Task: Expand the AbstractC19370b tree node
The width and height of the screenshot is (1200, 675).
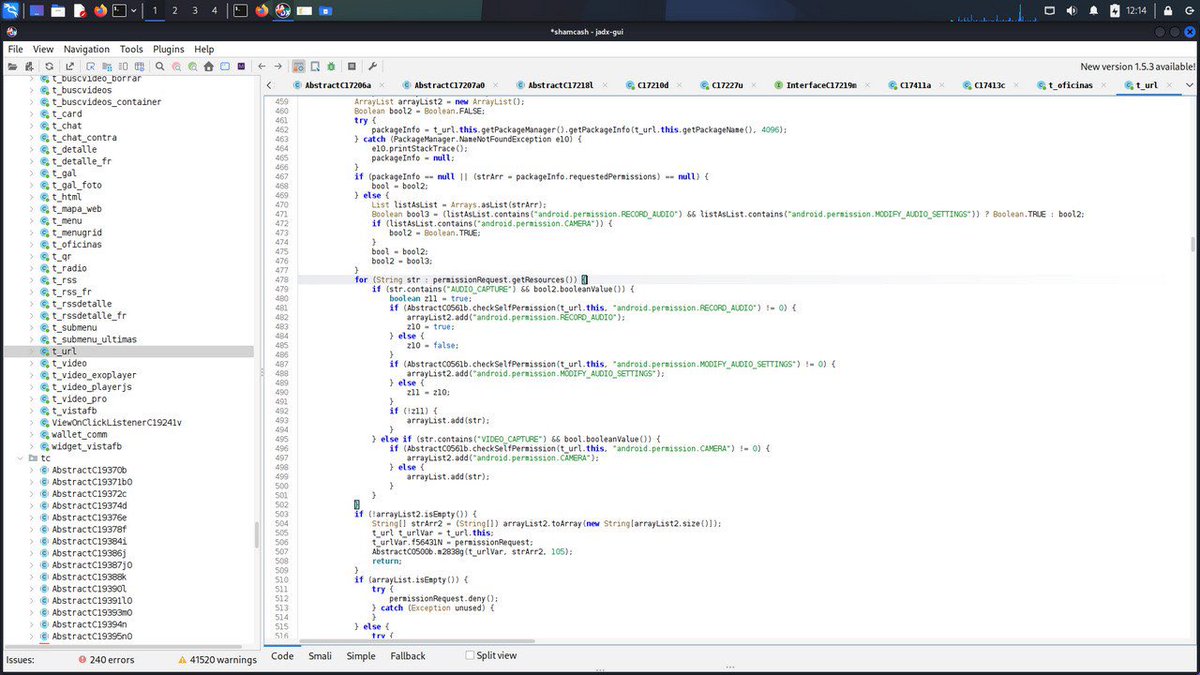Action: click(31, 470)
